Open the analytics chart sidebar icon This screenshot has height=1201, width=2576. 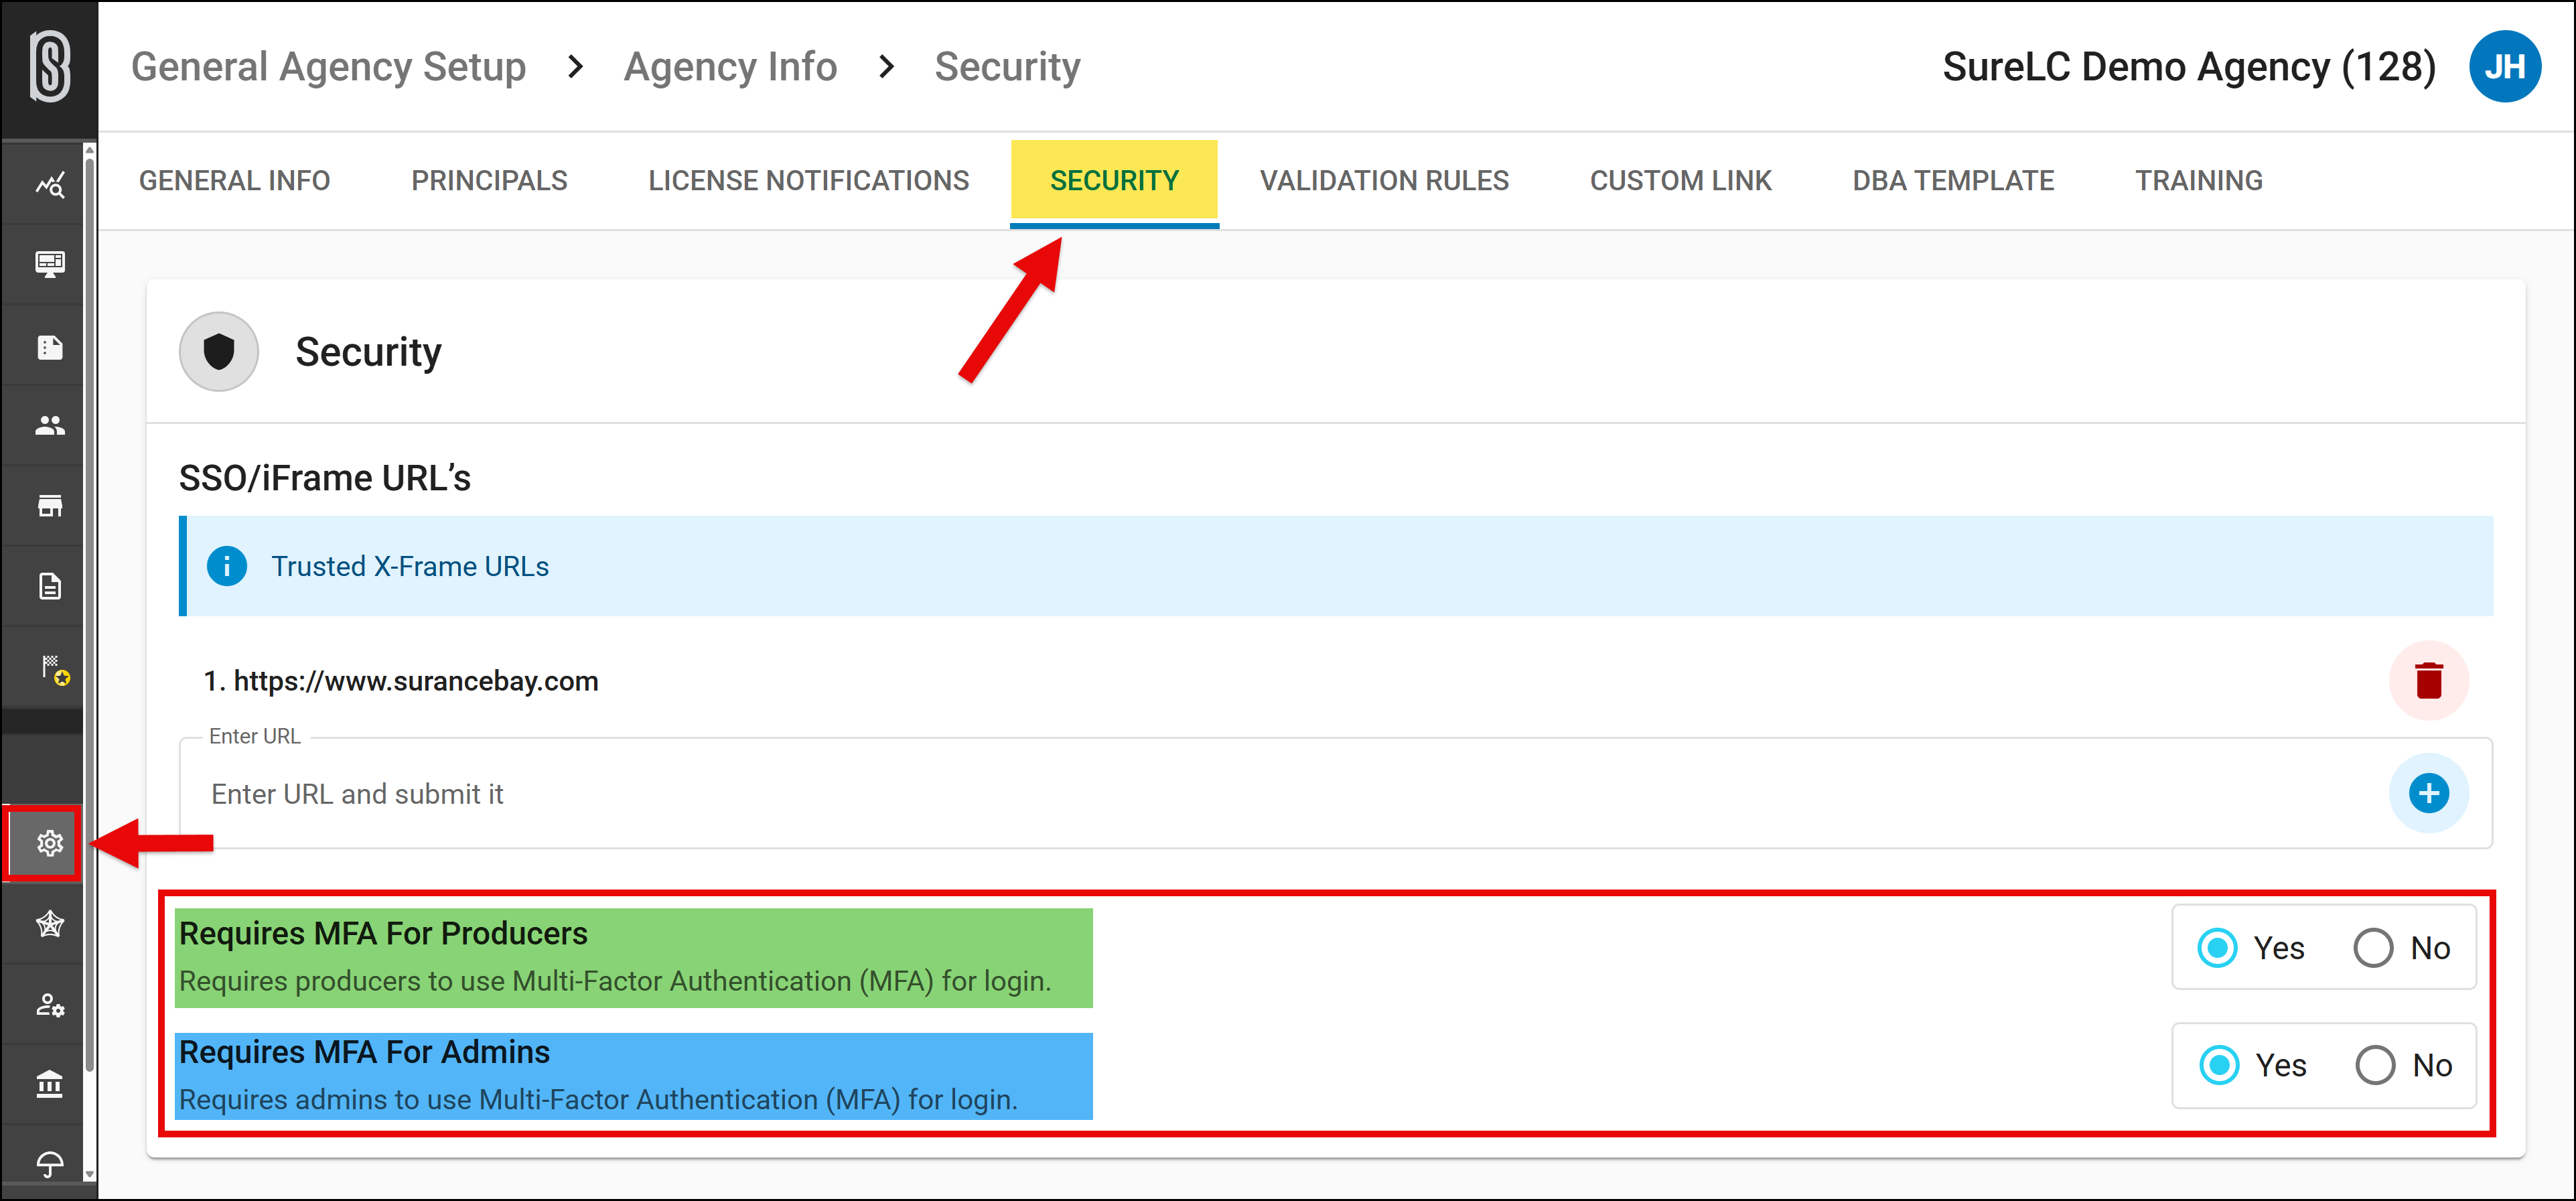click(x=49, y=185)
